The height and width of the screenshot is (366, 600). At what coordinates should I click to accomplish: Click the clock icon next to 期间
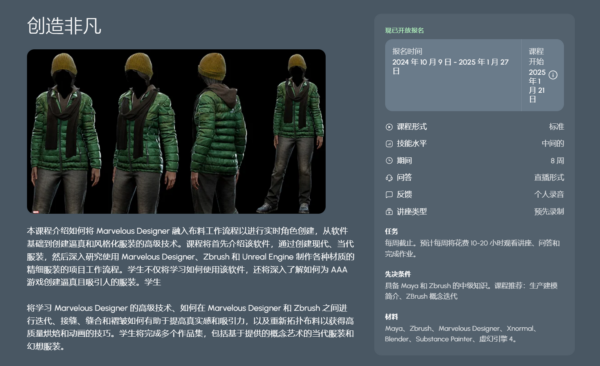[389, 160]
